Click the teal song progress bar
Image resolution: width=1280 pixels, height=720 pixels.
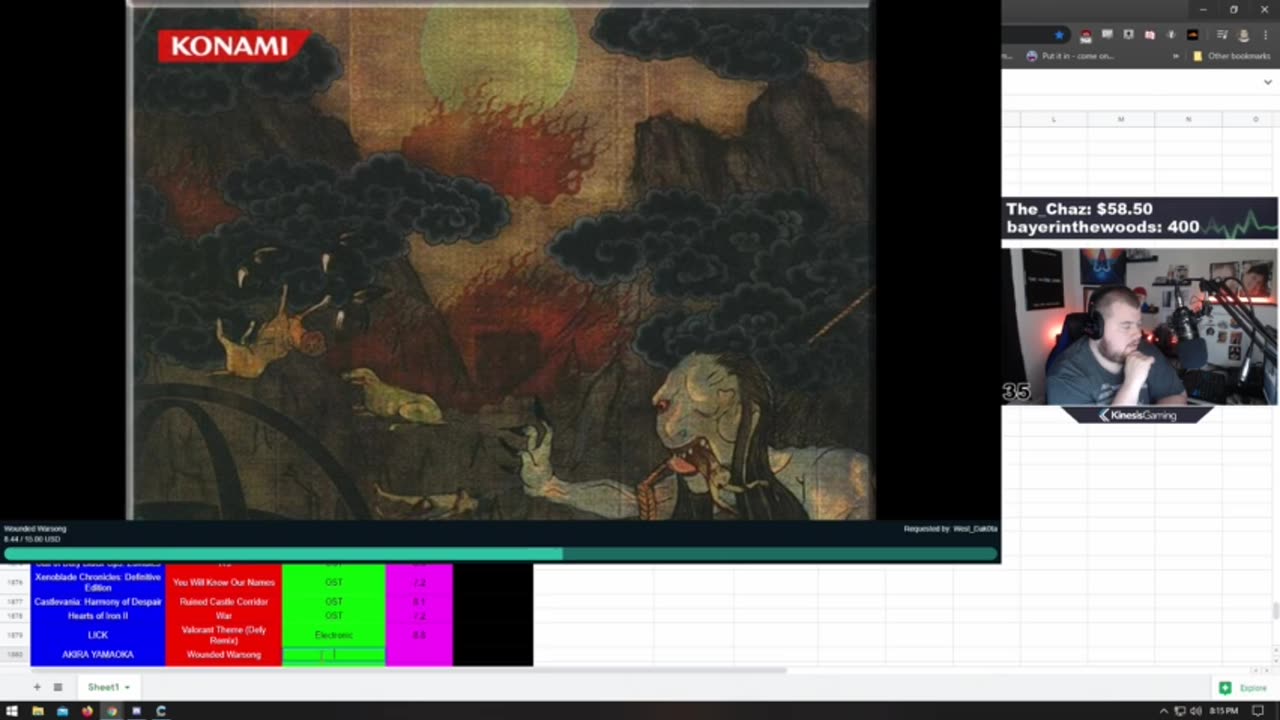(500, 553)
